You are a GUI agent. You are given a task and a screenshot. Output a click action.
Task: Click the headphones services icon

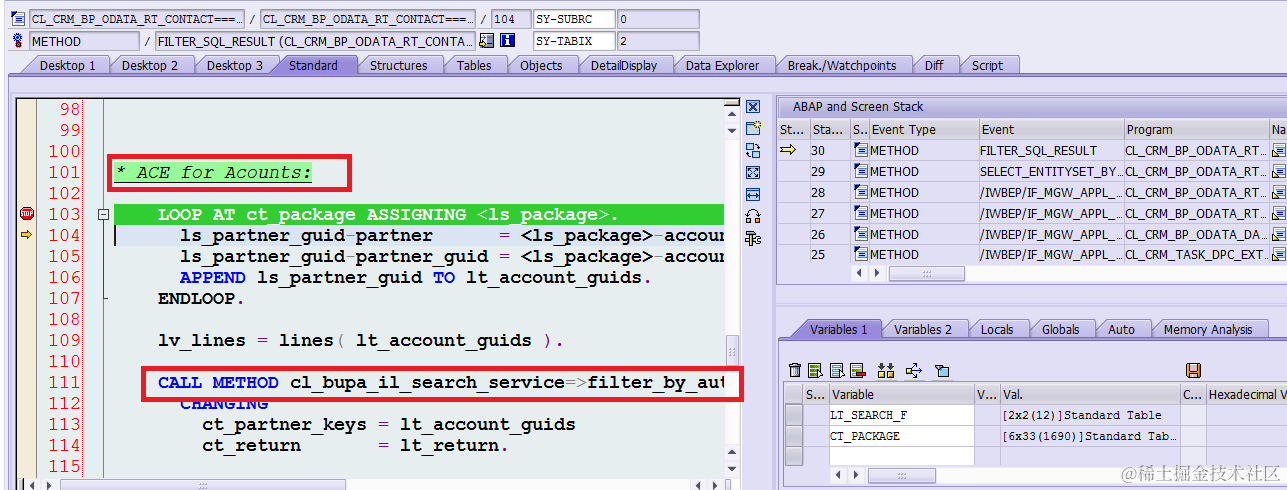754,216
